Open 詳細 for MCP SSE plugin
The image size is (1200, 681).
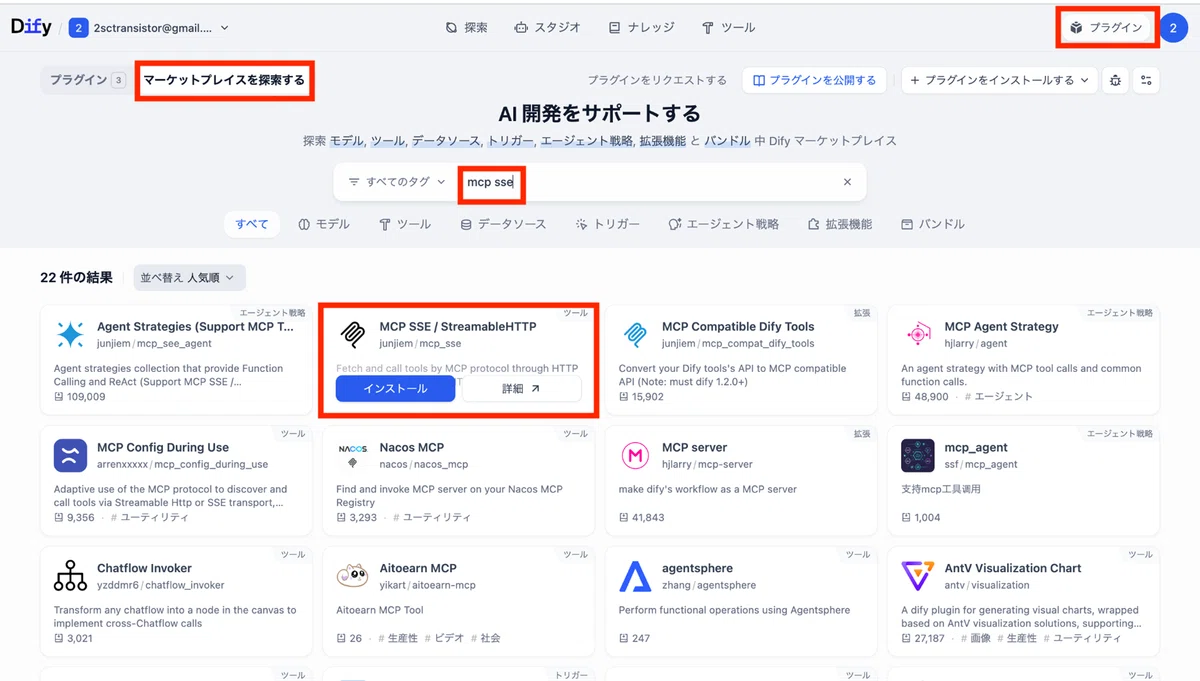(521, 389)
